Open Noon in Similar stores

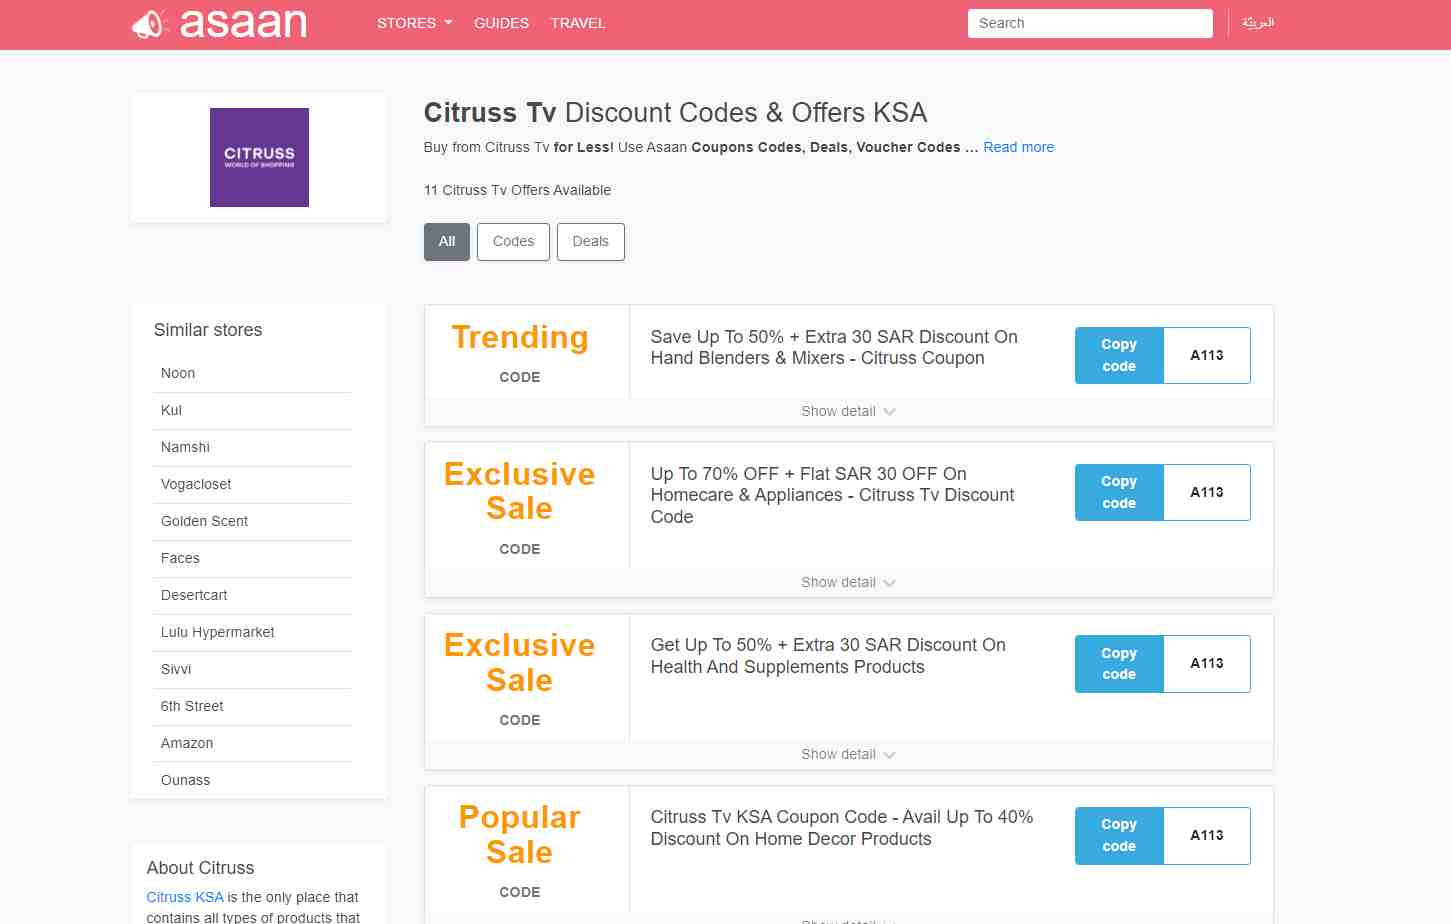tap(178, 373)
